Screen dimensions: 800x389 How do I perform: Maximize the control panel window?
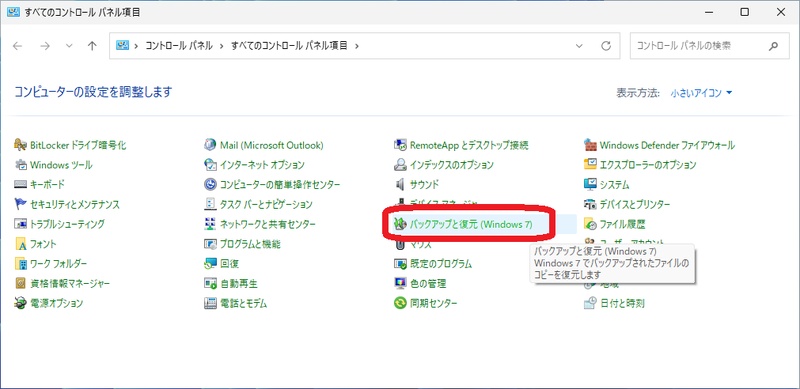(x=744, y=12)
